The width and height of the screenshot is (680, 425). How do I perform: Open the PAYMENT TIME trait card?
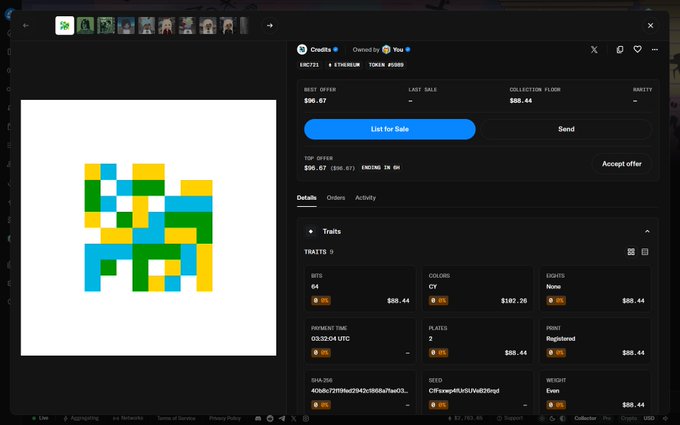pyautogui.click(x=360, y=341)
